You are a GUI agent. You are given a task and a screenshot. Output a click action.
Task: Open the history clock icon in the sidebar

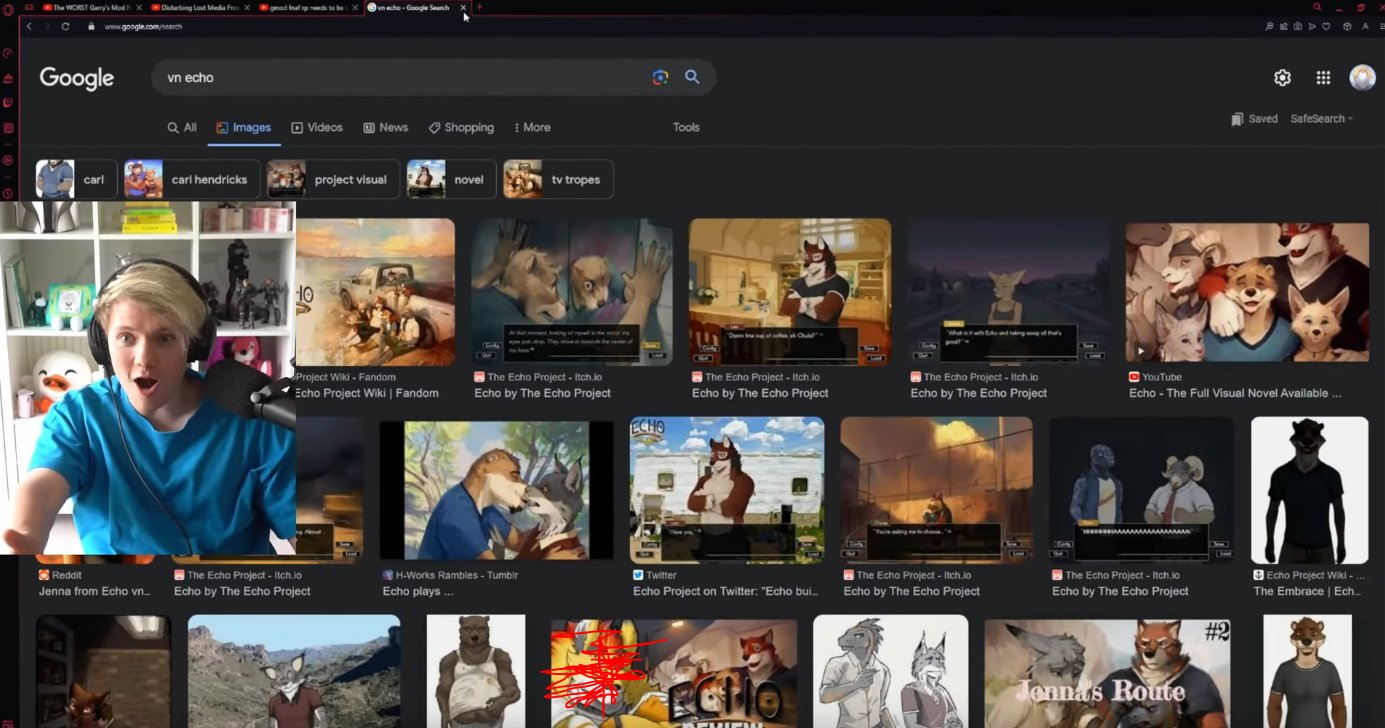click(8, 193)
